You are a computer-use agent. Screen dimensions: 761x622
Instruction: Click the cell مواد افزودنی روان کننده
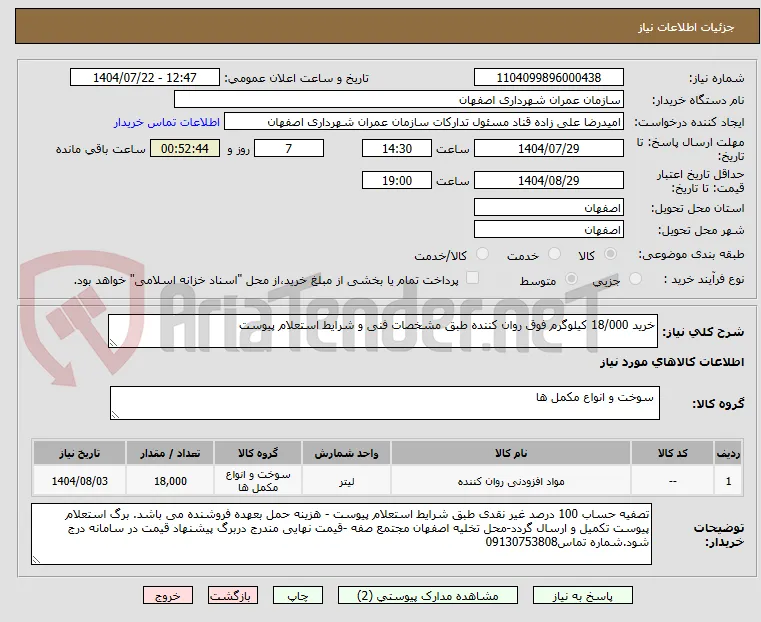511,481
